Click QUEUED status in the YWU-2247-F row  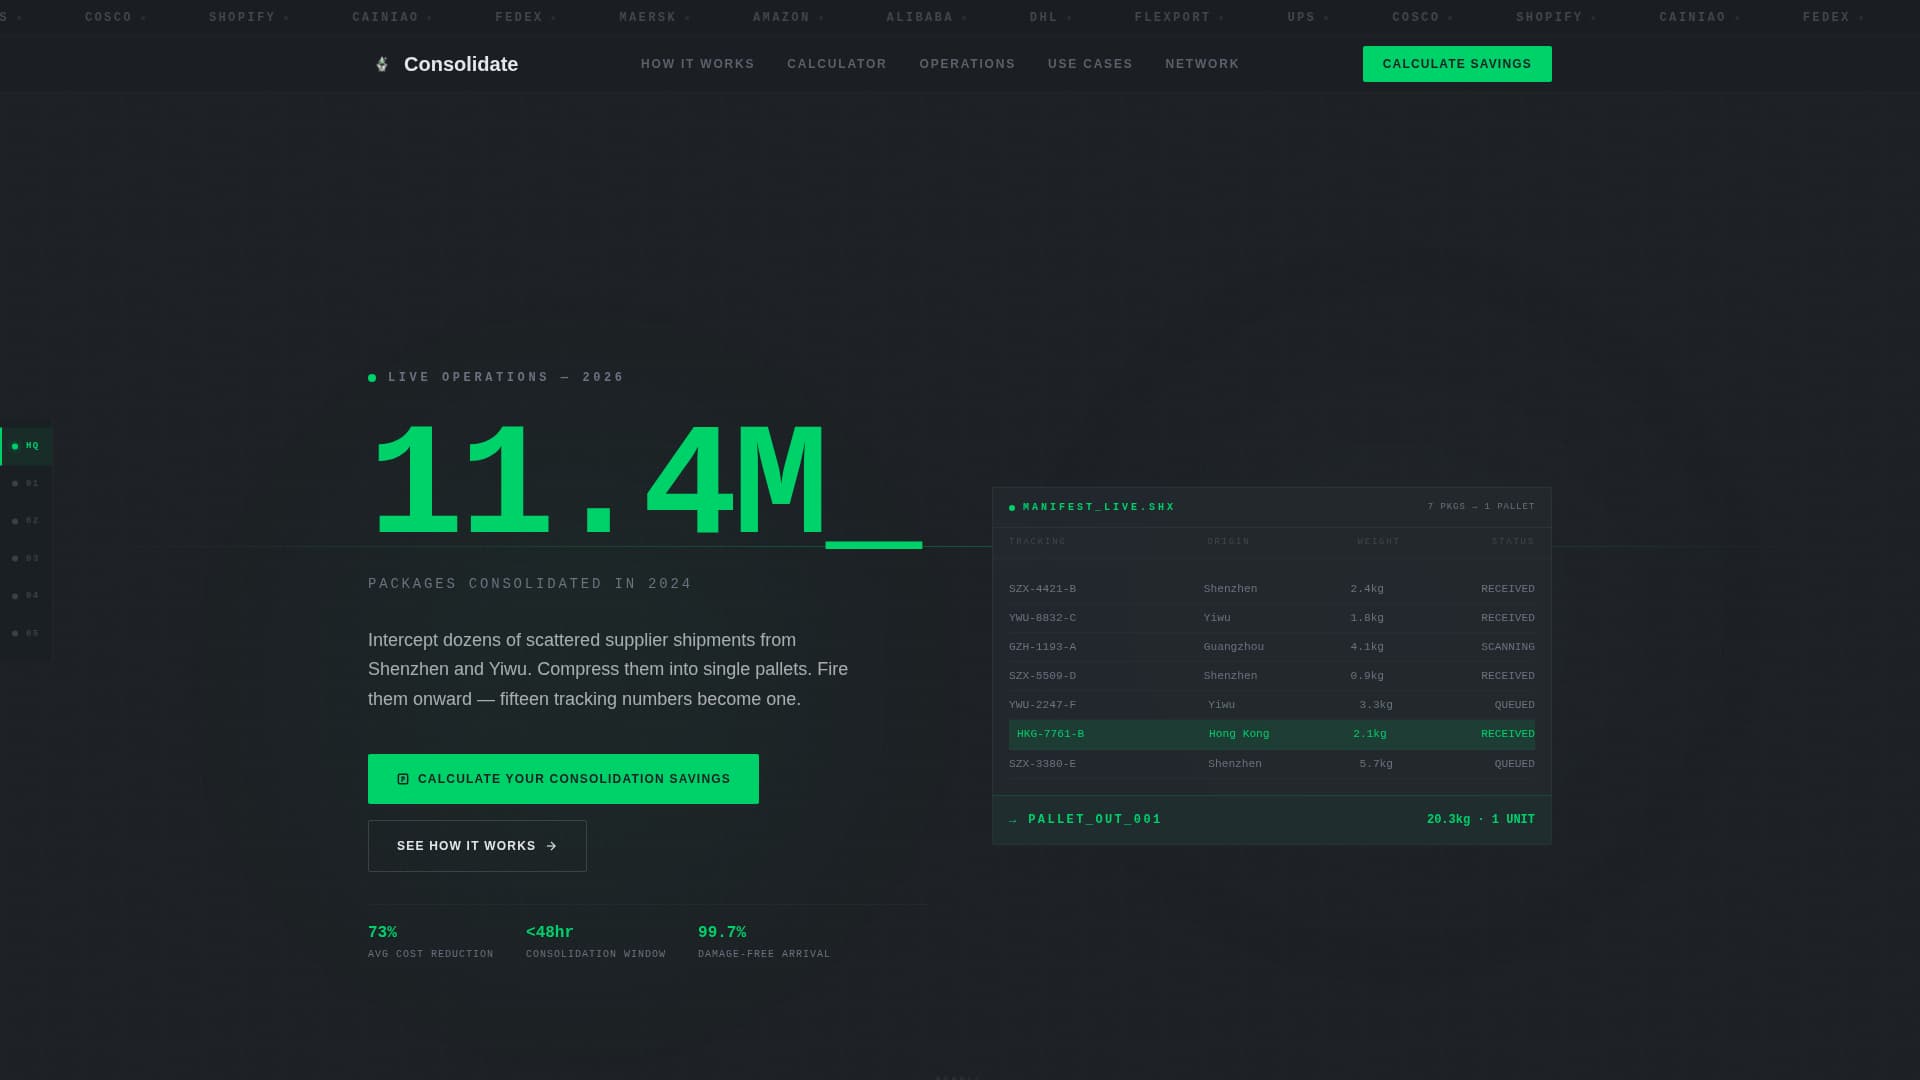(x=1515, y=705)
